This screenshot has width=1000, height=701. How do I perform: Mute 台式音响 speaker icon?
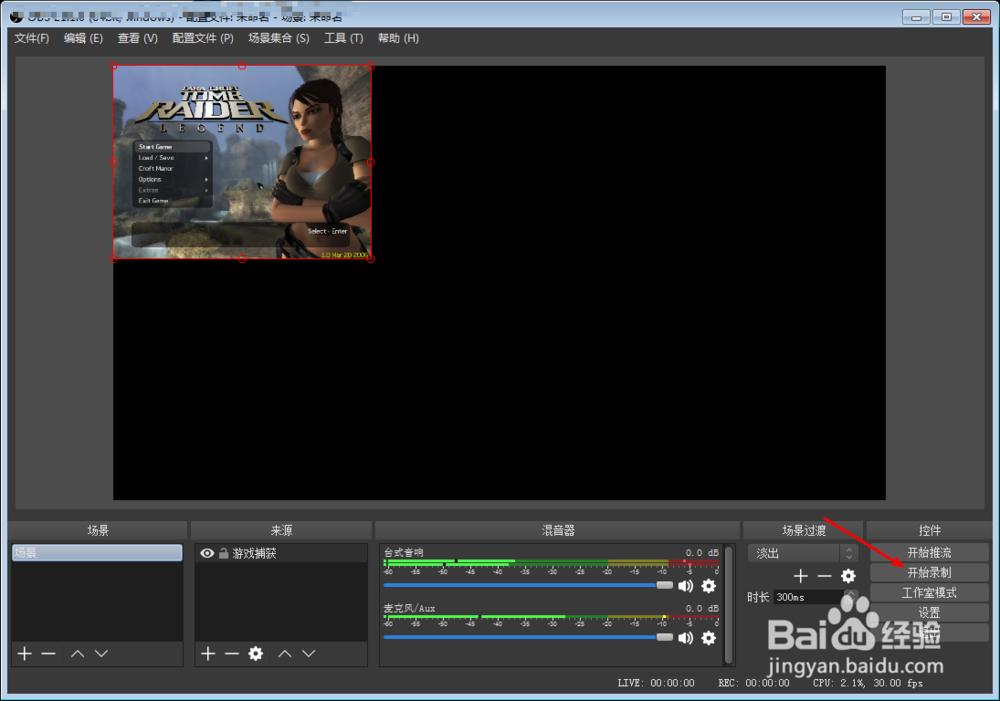click(686, 586)
